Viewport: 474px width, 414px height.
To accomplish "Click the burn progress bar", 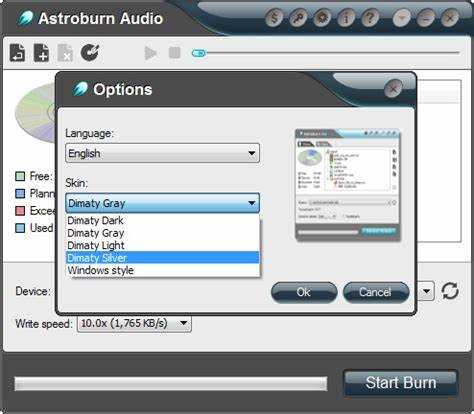I will tap(171, 384).
